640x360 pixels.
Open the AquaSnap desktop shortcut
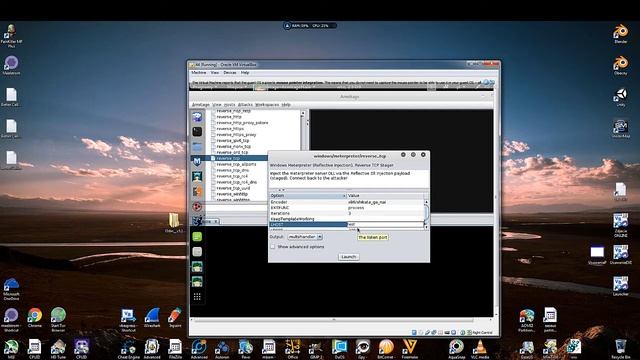pyautogui.click(x=456, y=349)
